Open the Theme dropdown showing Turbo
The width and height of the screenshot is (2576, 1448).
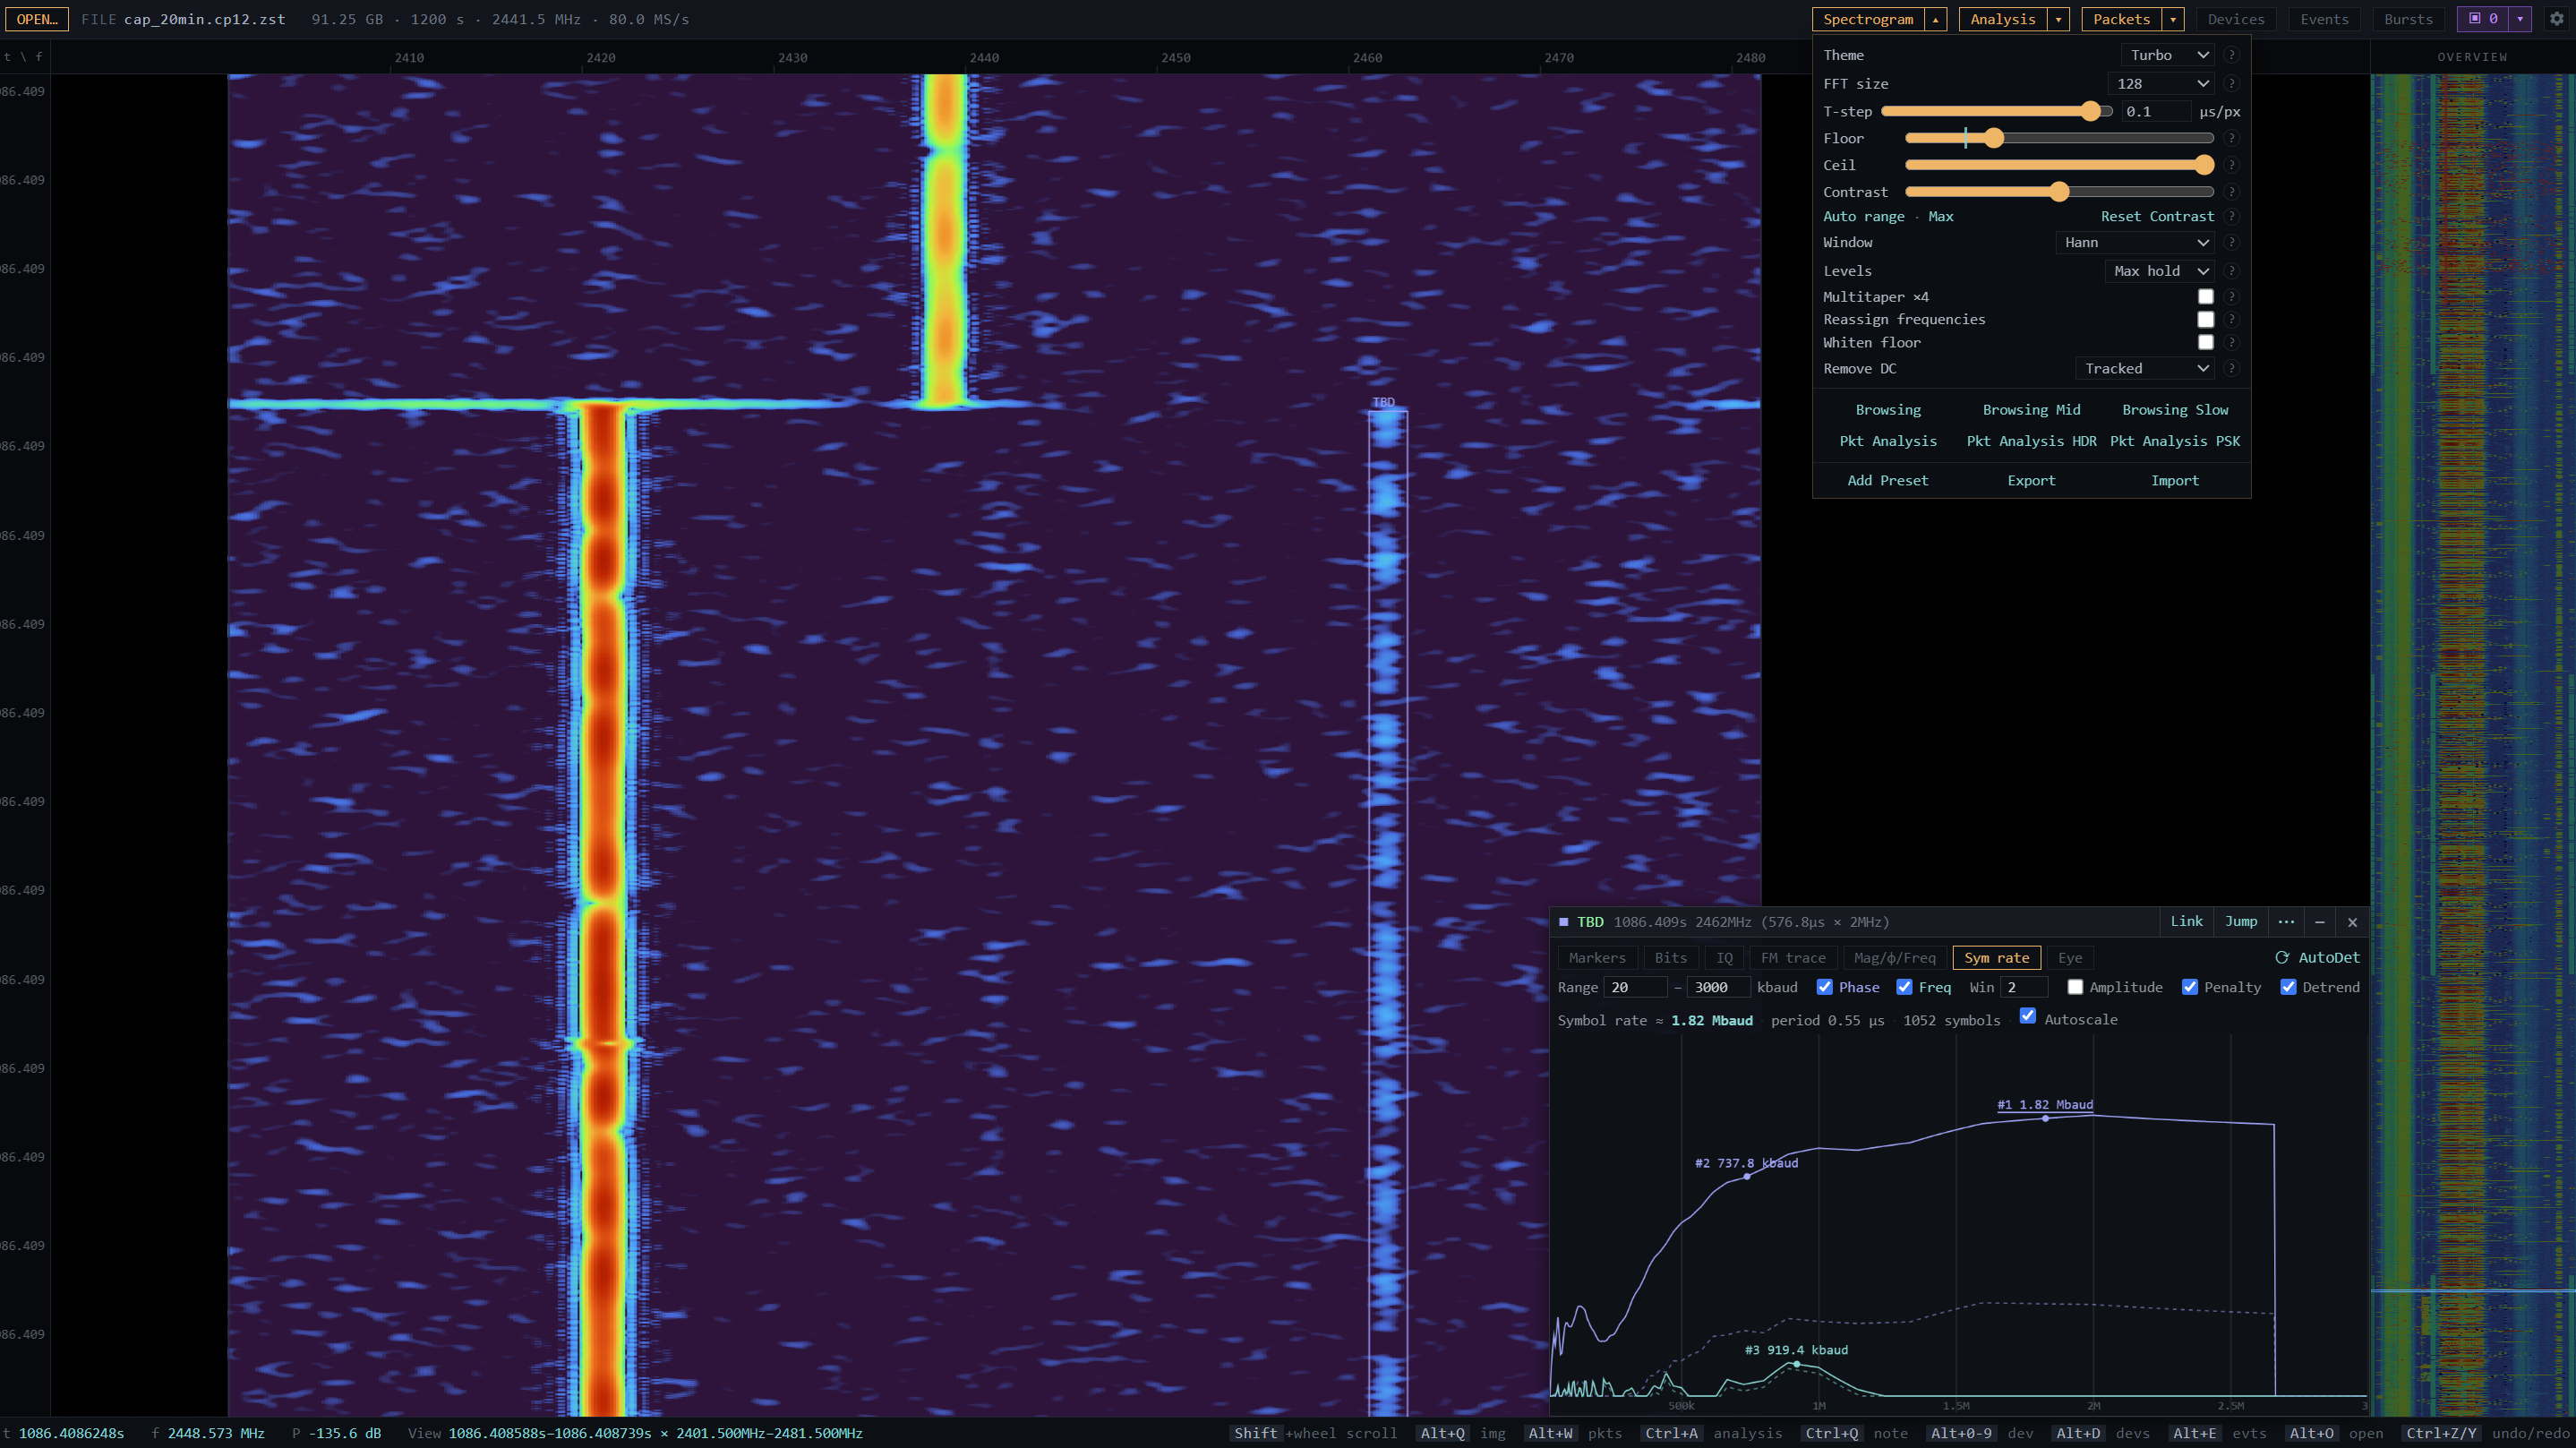tap(2167, 55)
